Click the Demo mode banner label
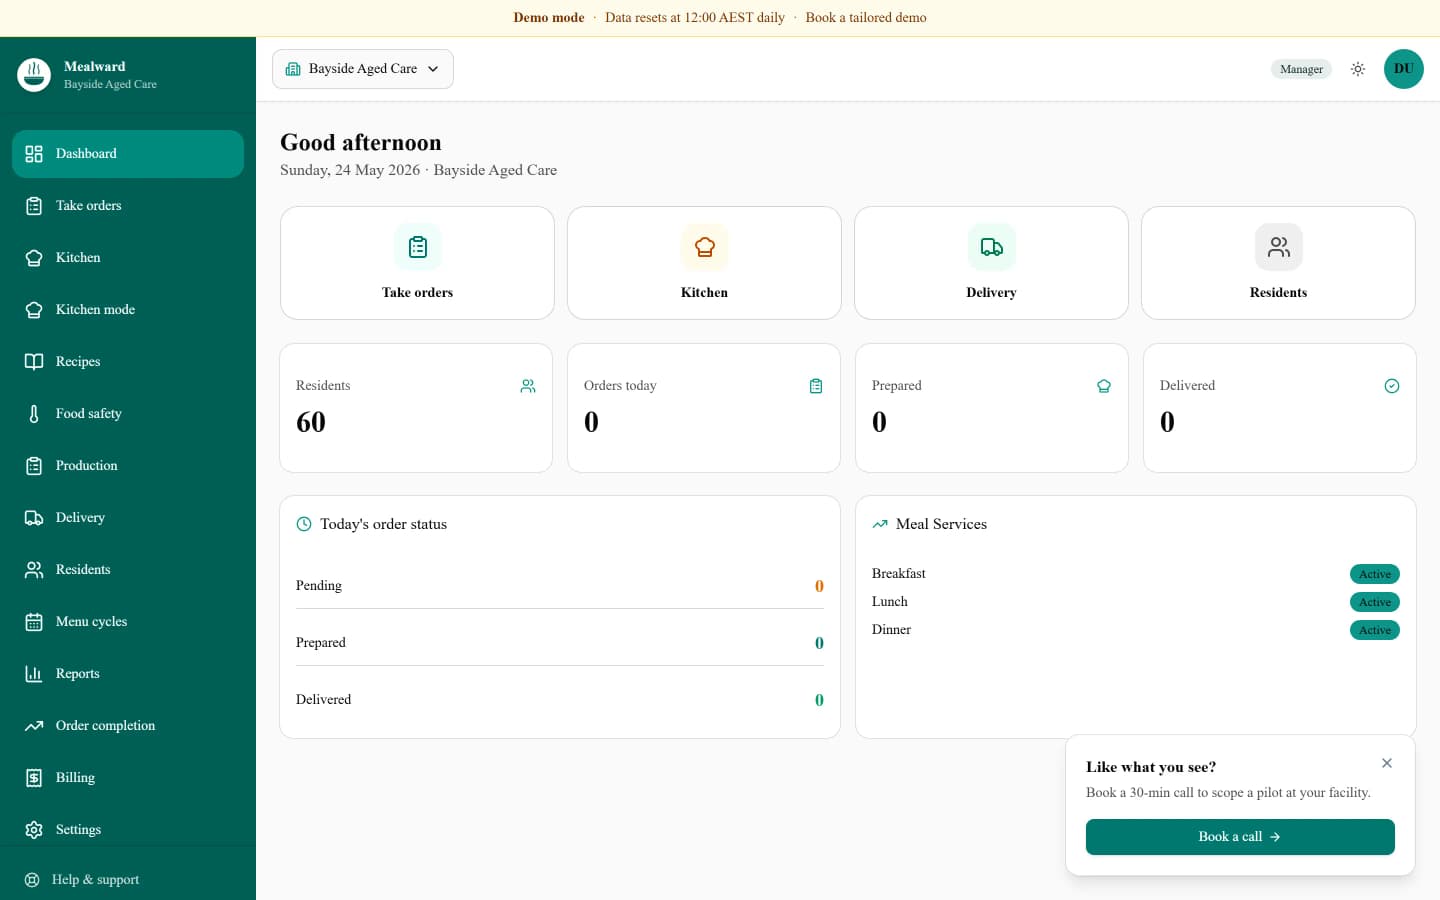This screenshot has height=900, width=1440. [x=549, y=18]
